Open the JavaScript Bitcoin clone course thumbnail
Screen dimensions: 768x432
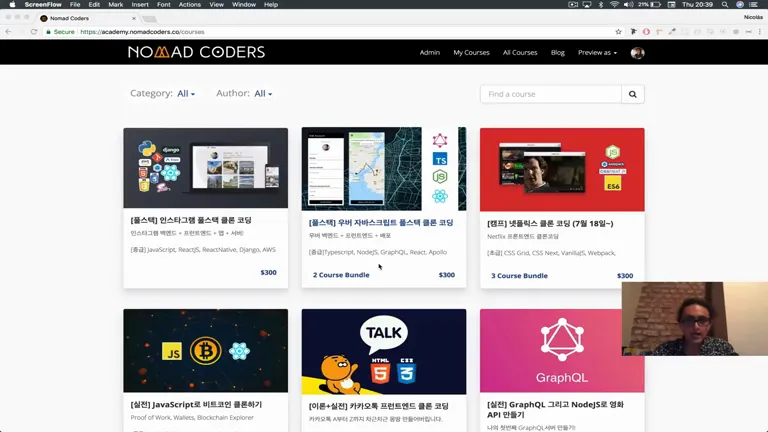point(206,351)
